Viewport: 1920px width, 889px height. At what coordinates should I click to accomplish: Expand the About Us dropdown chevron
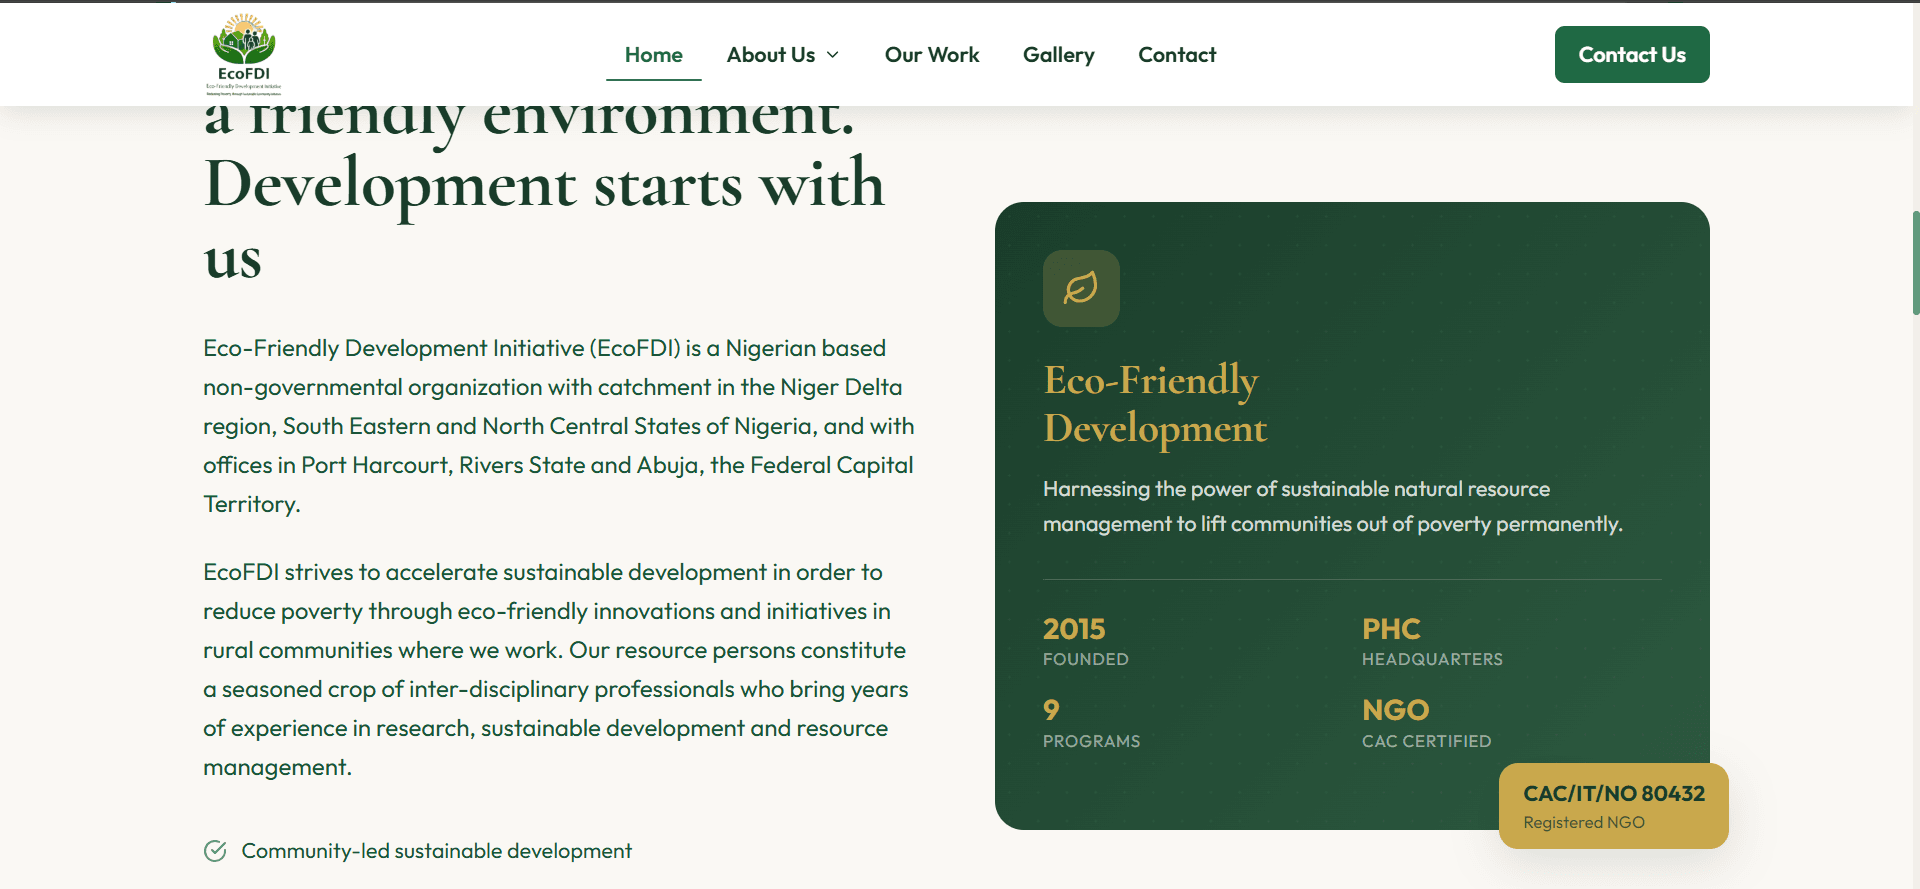833,55
